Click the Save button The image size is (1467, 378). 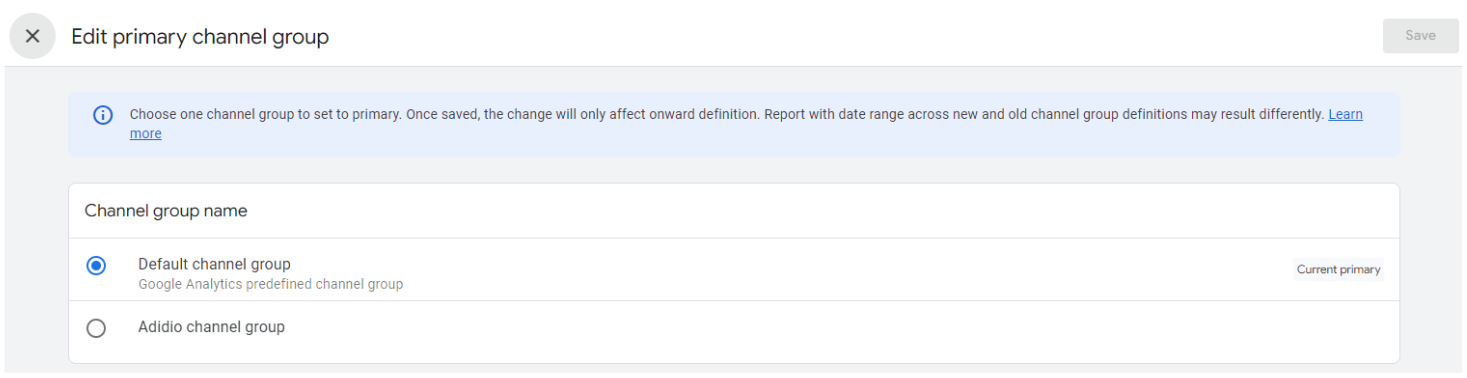tap(1420, 35)
